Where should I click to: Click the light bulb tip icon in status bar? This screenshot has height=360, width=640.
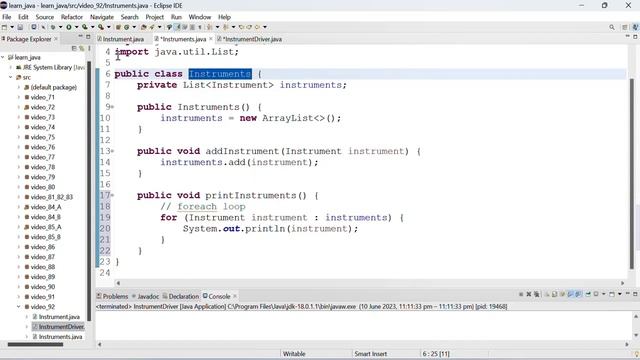(636, 354)
